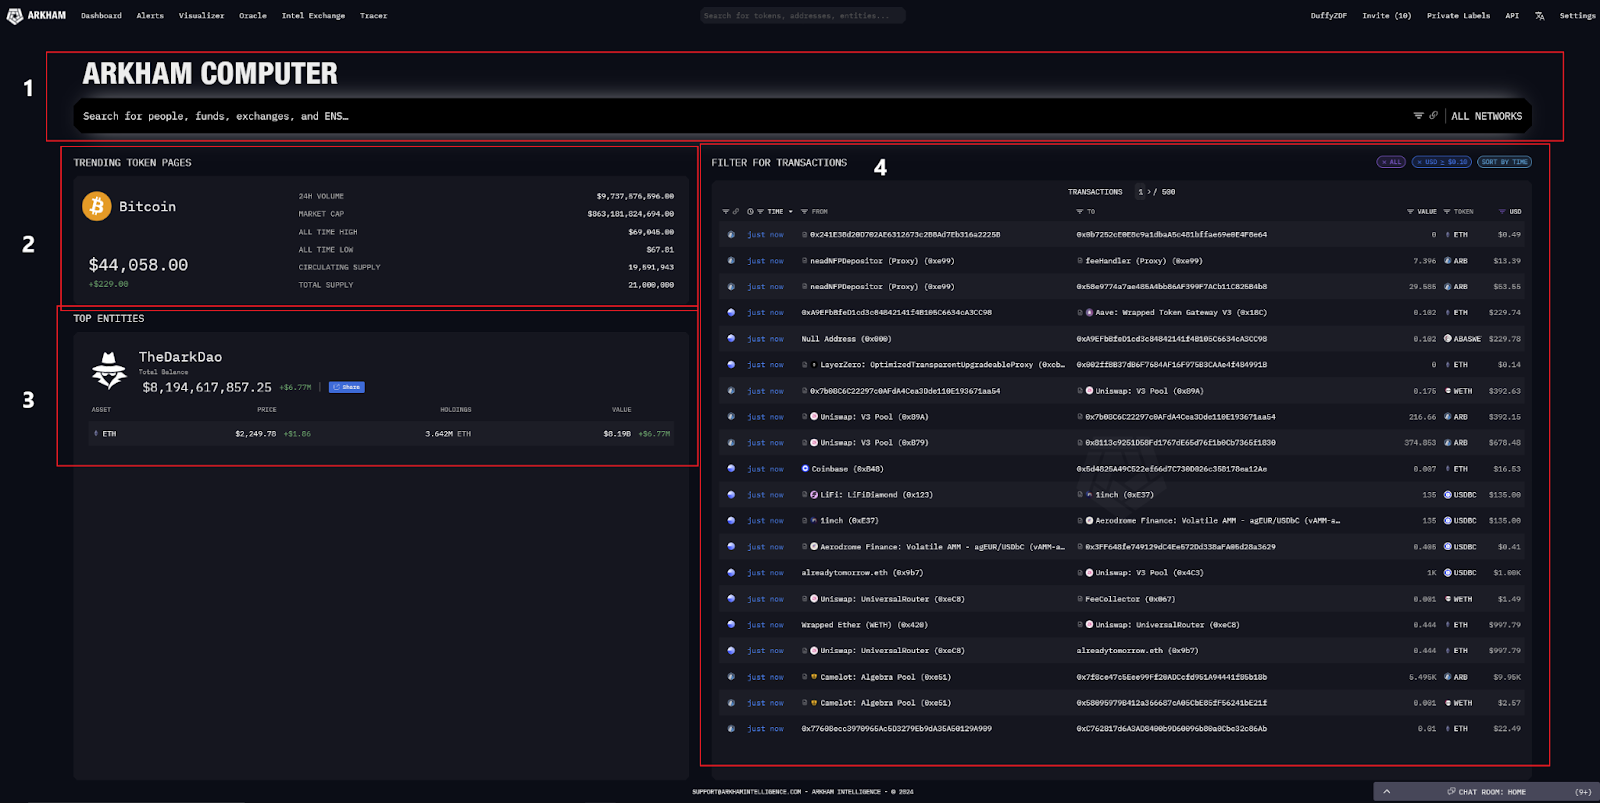Image resolution: width=1600 pixels, height=803 pixels.
Task: Open the Visualizer nav item
Action: (201, 16)
